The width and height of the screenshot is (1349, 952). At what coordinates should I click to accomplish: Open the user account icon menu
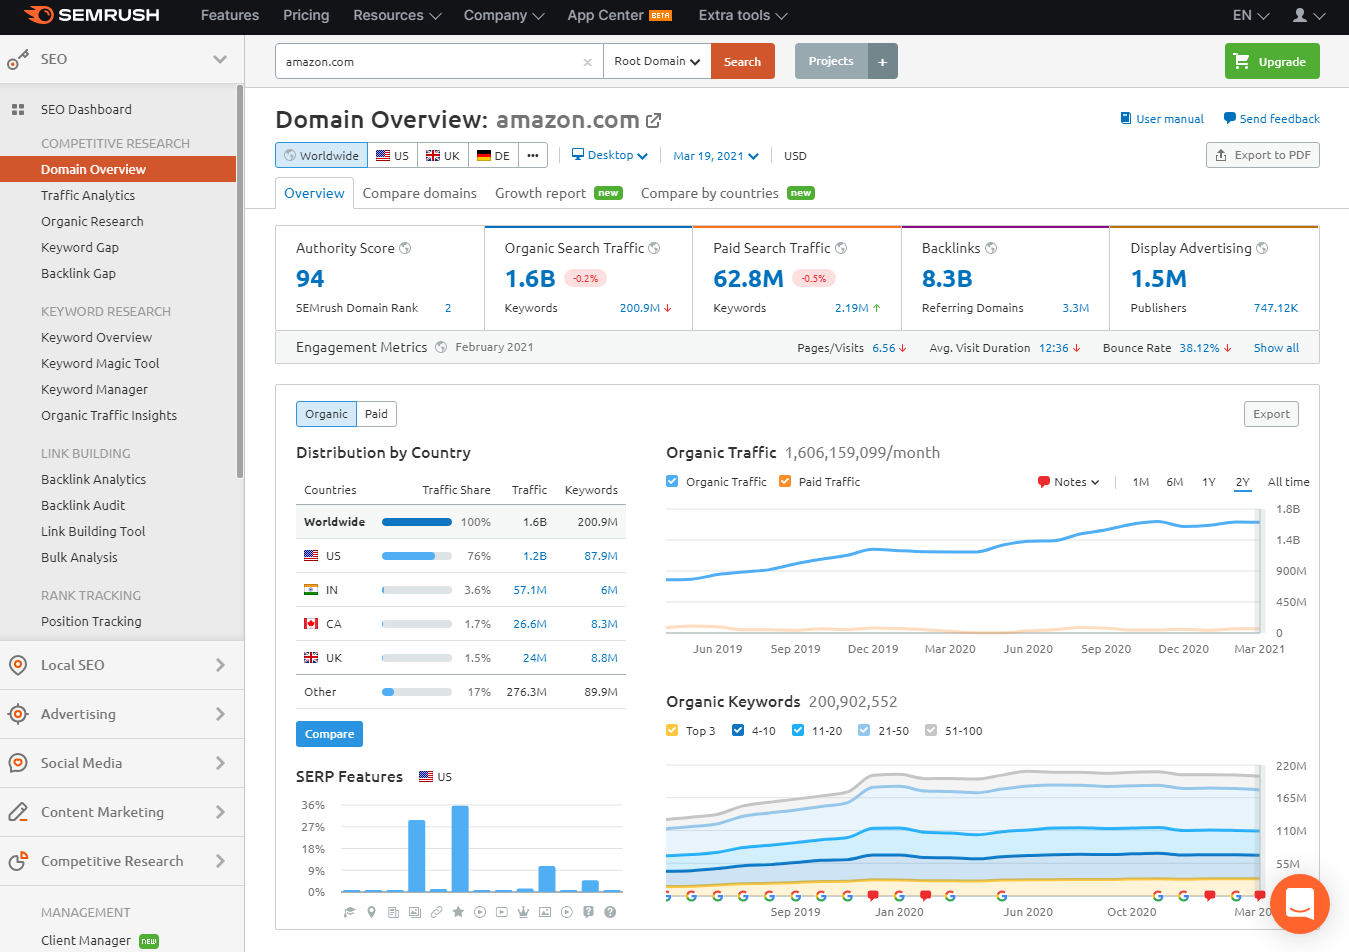[x=1308, y=15]
